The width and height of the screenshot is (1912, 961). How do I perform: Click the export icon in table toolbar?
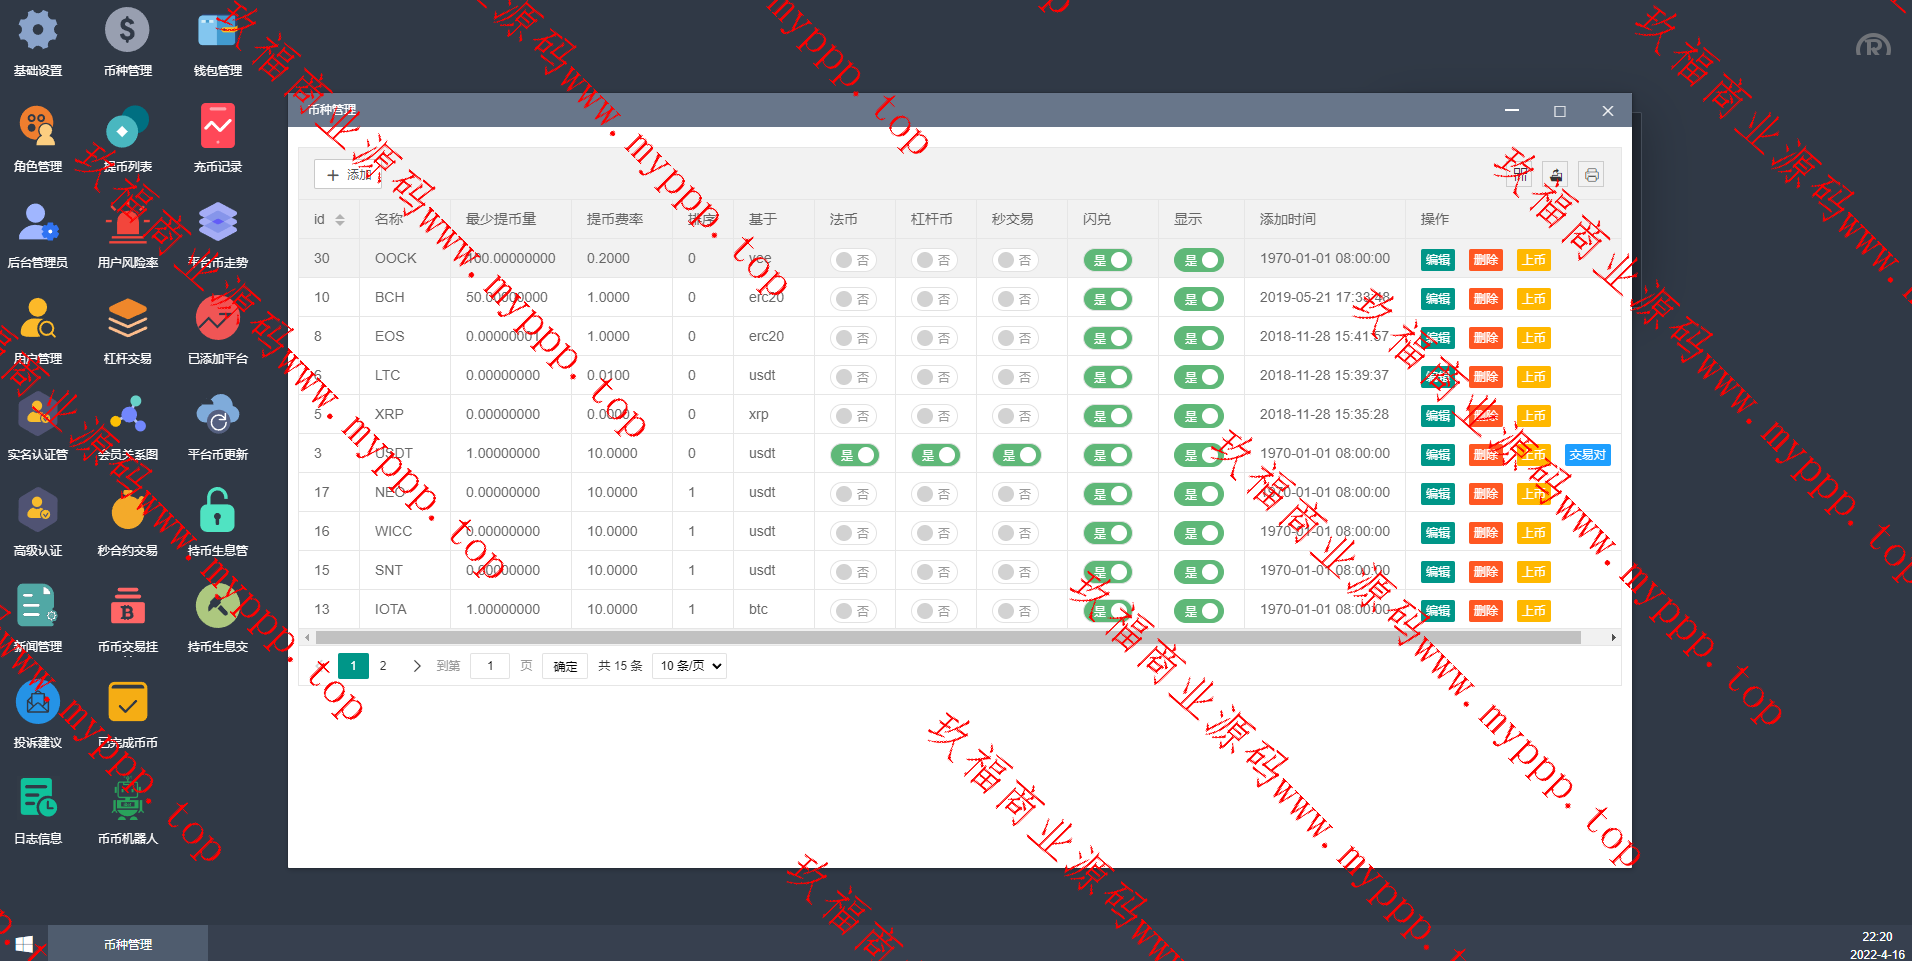click(x=1555, y=175)
